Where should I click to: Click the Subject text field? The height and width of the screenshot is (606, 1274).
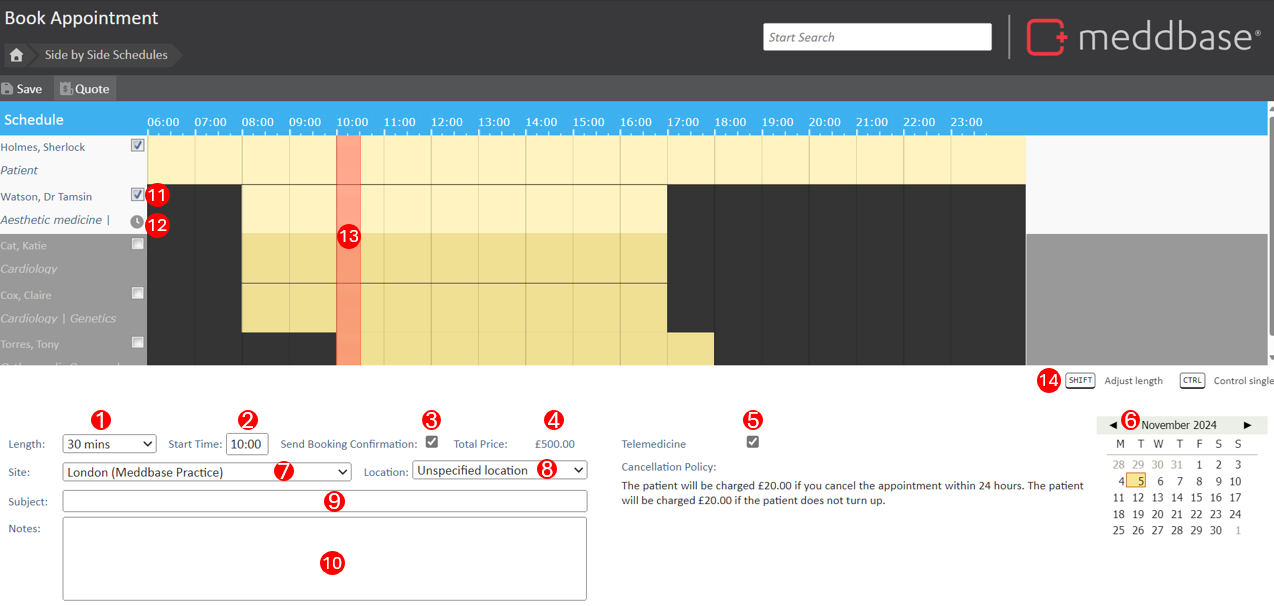[324, 501]
